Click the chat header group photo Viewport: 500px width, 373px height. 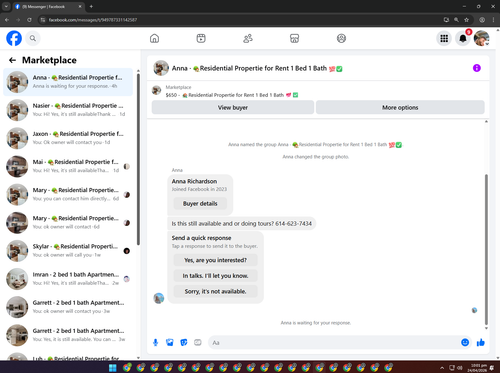click(161, 68)
